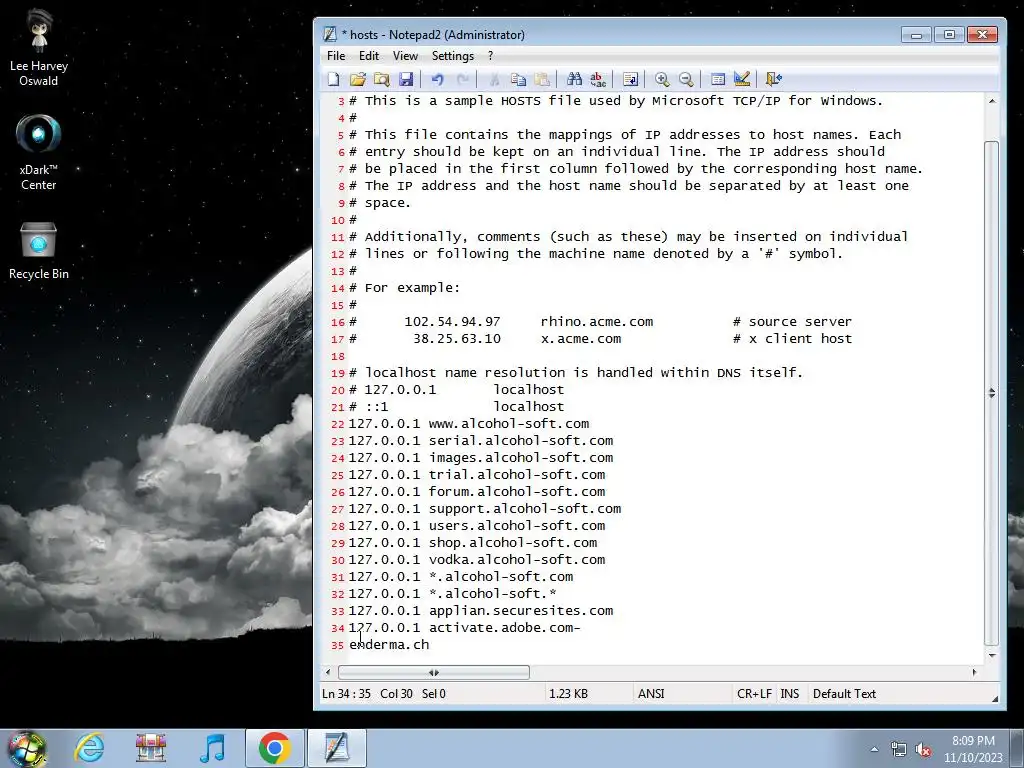Click the muted volume tray icon
This screenshot has height=768, width=1024.
point(923,750)
